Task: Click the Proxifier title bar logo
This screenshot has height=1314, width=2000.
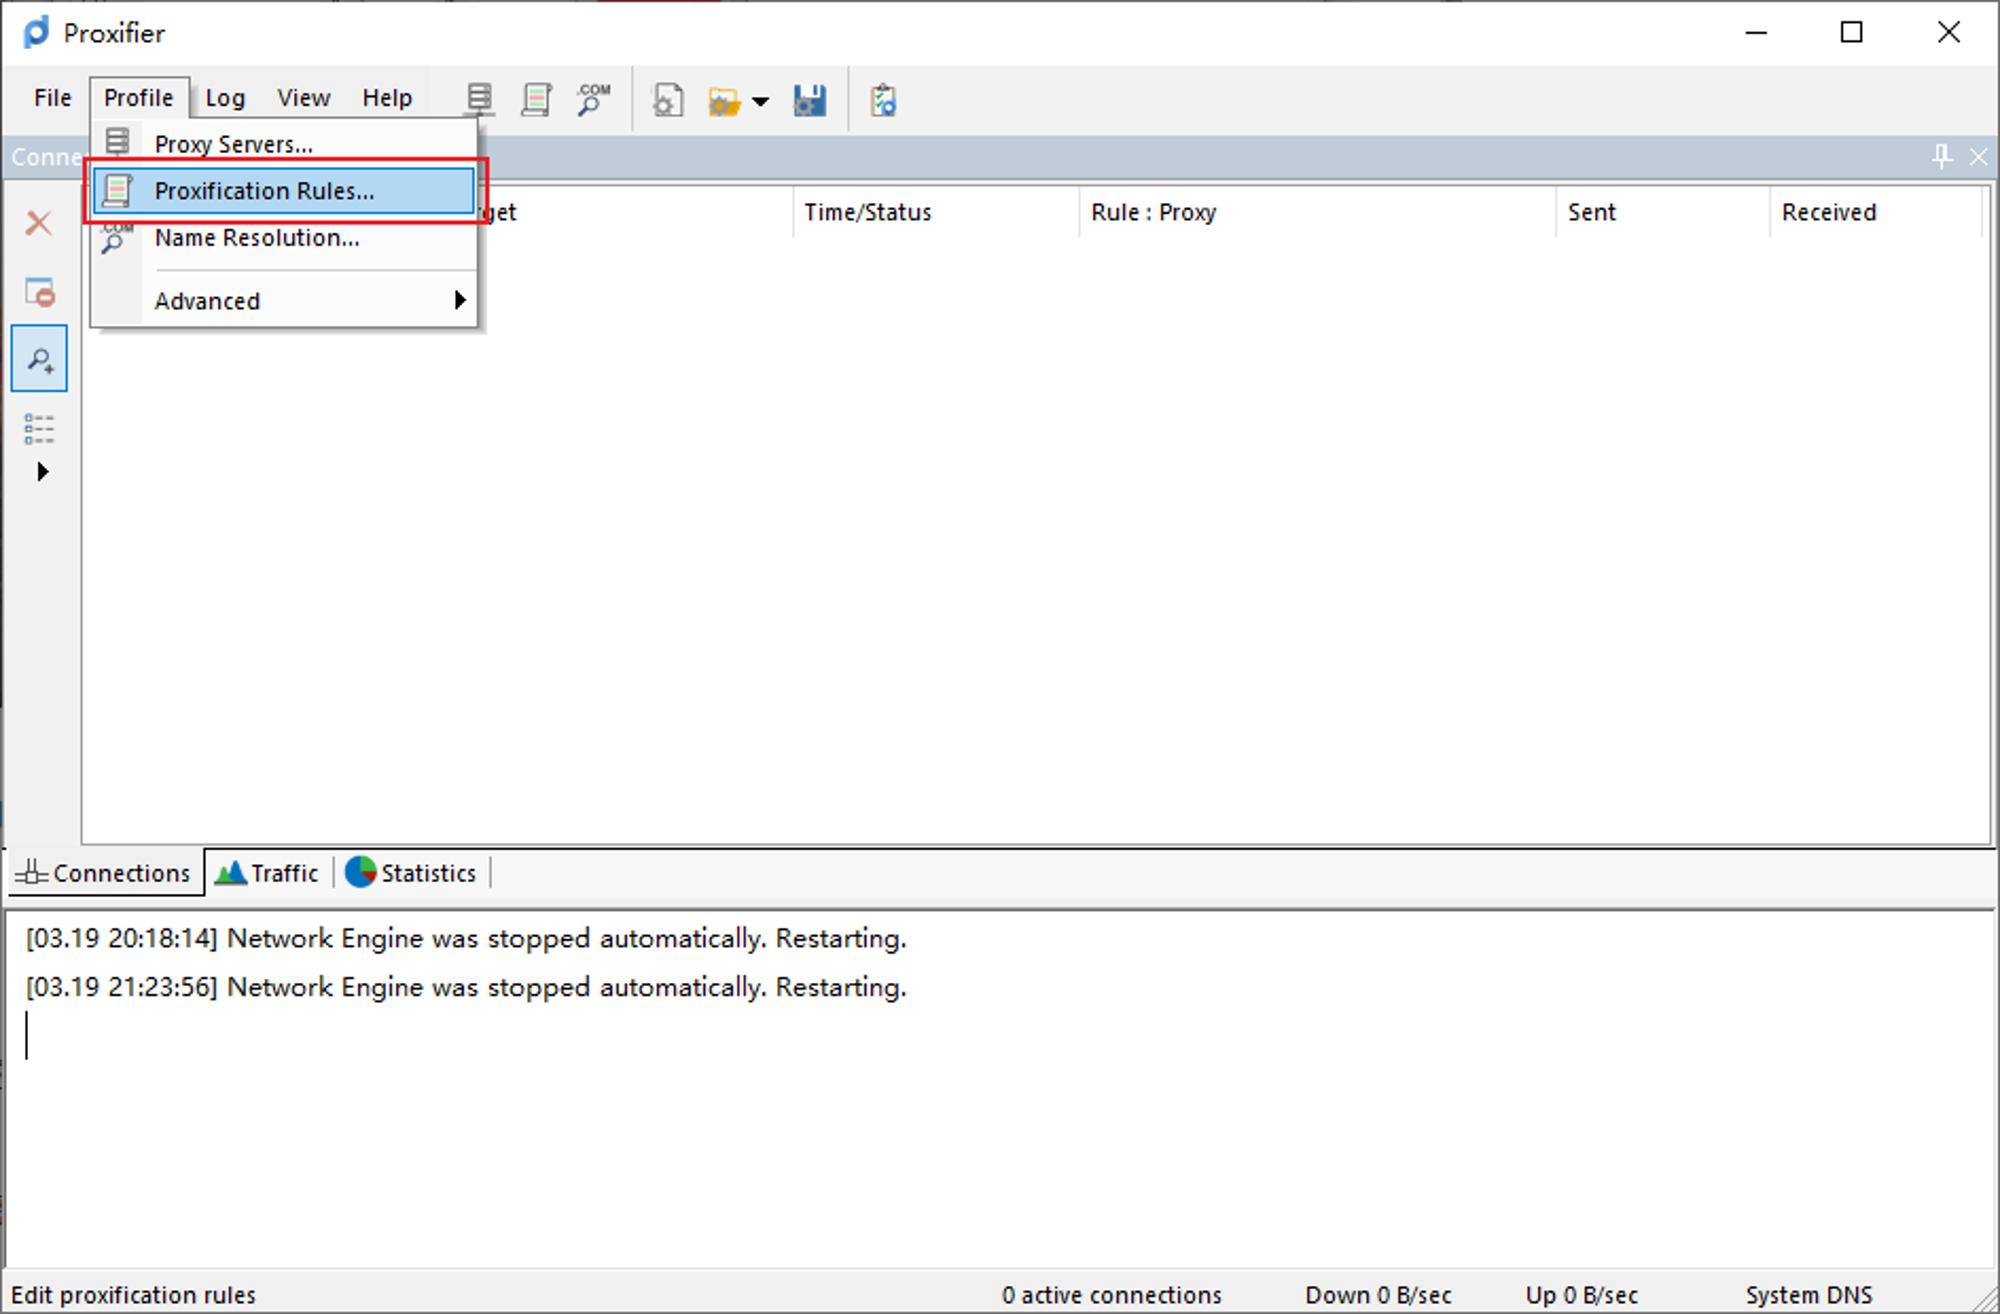Action: [37, 32]
